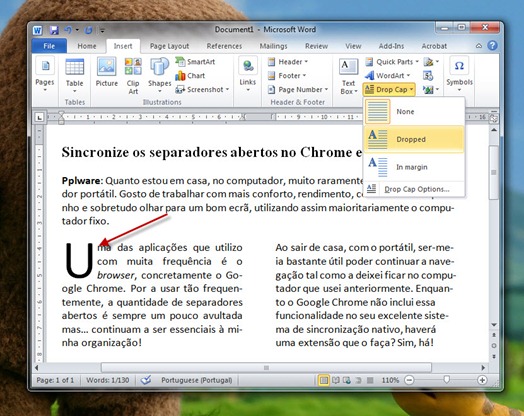Expand the Footer dropdown
The height and width of the screenshot is (416, 524).
tap(287, 76)
